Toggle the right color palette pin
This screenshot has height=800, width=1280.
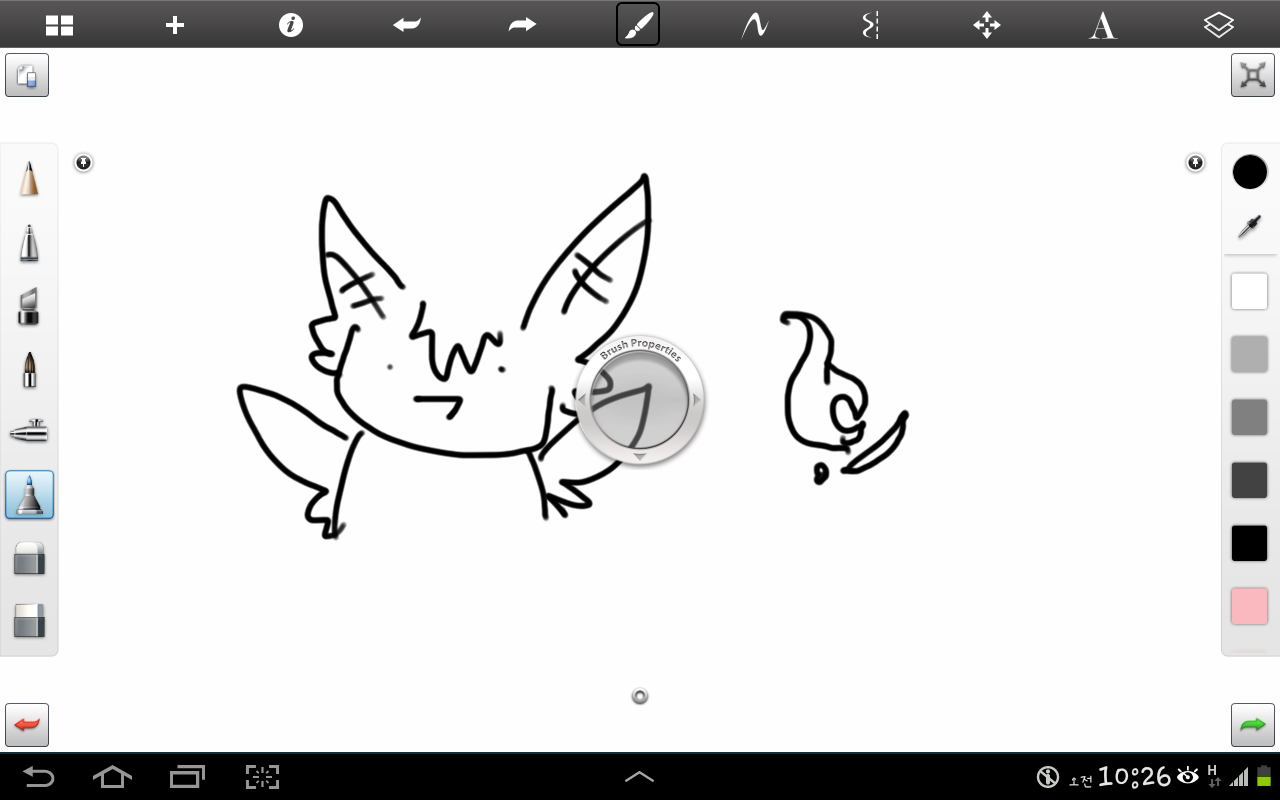[1195, 162]
